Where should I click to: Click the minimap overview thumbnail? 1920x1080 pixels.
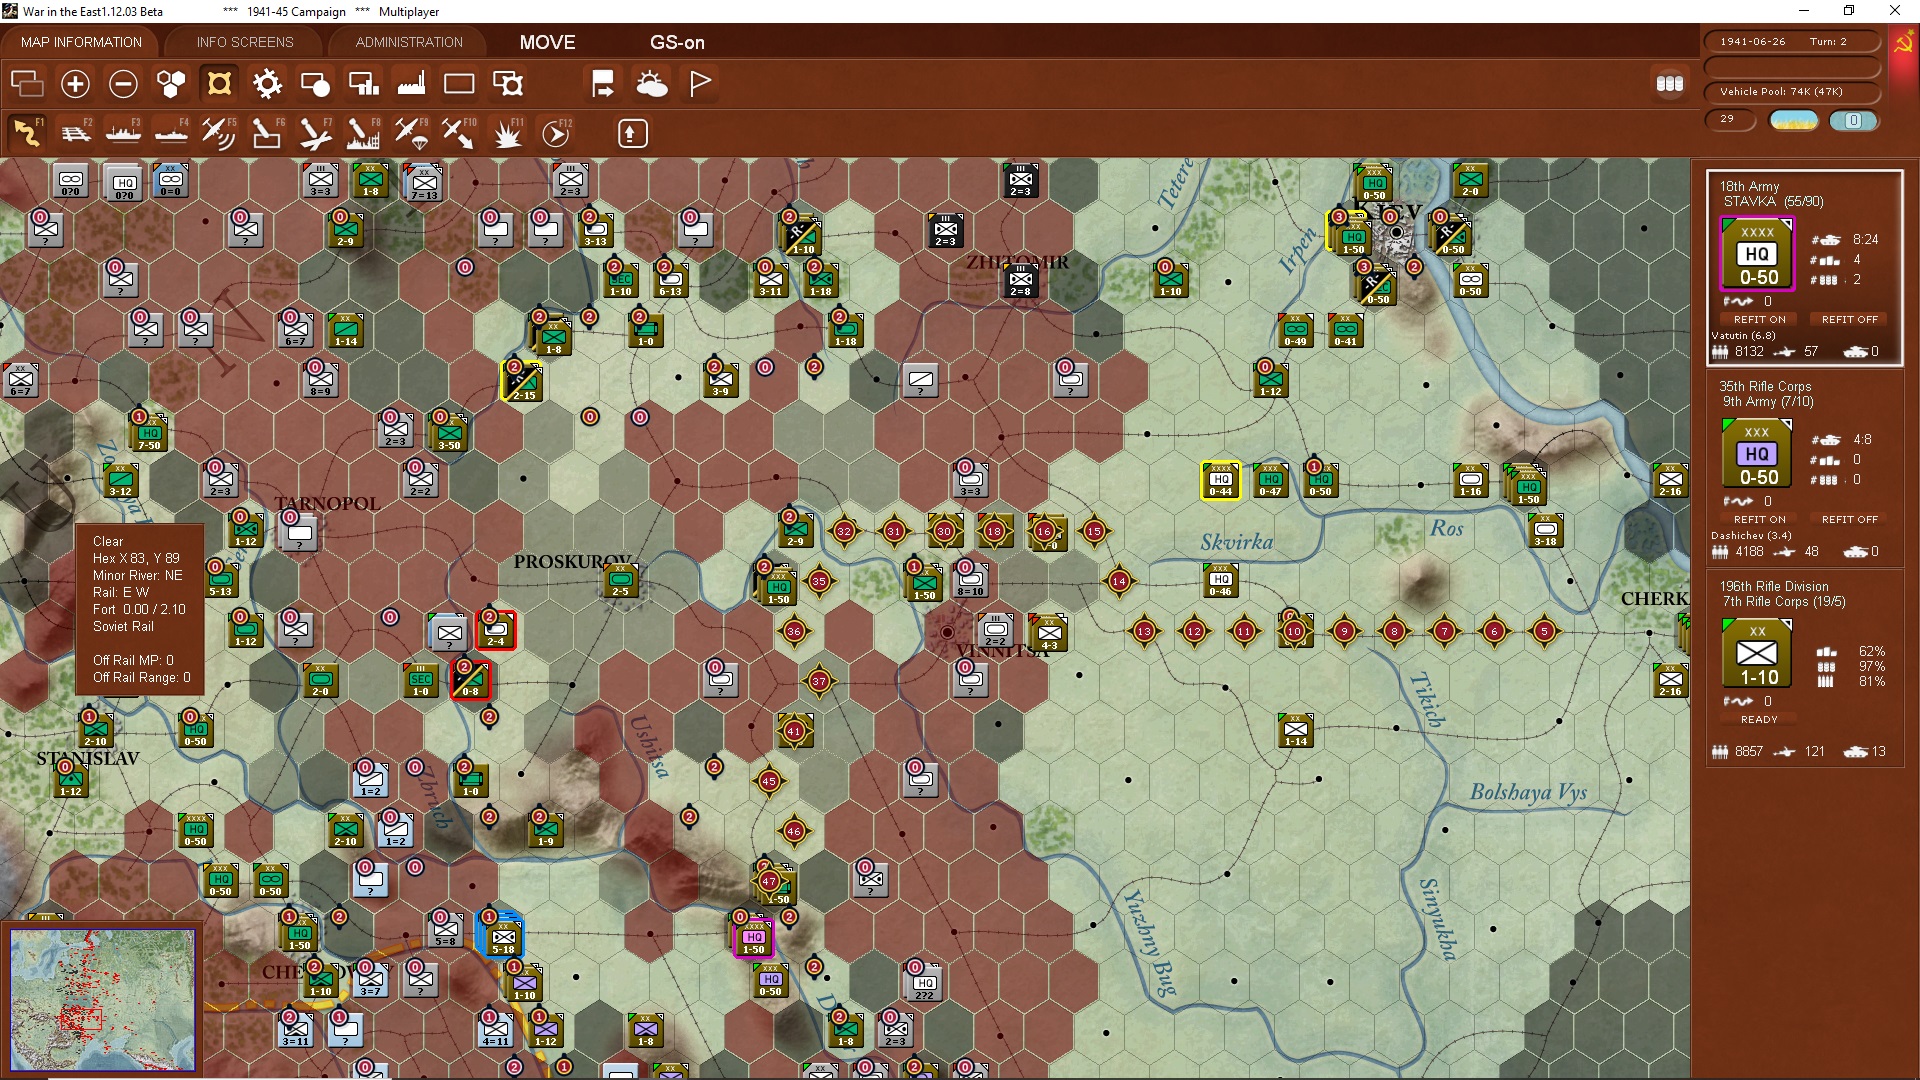(102, 999)
